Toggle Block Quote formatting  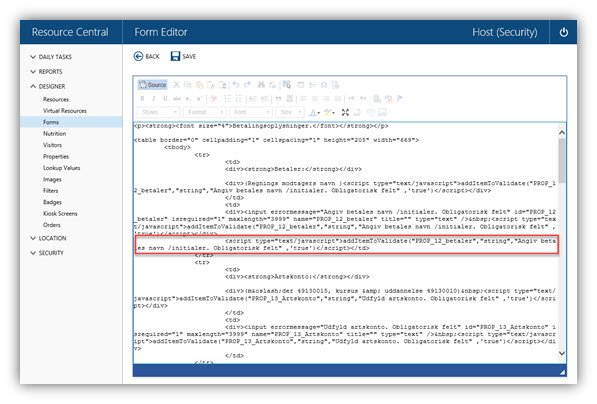pos(278,99)
